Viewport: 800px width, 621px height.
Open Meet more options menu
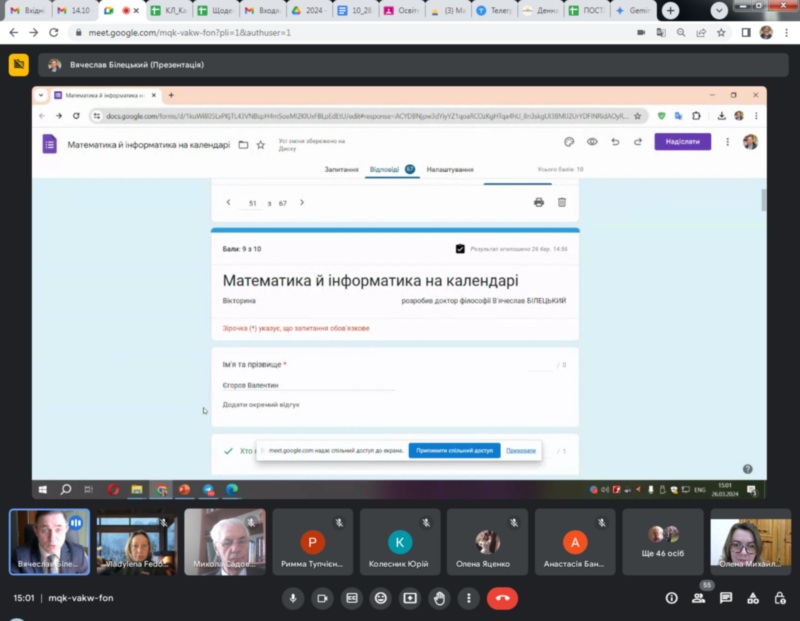[x=467, y=598]
